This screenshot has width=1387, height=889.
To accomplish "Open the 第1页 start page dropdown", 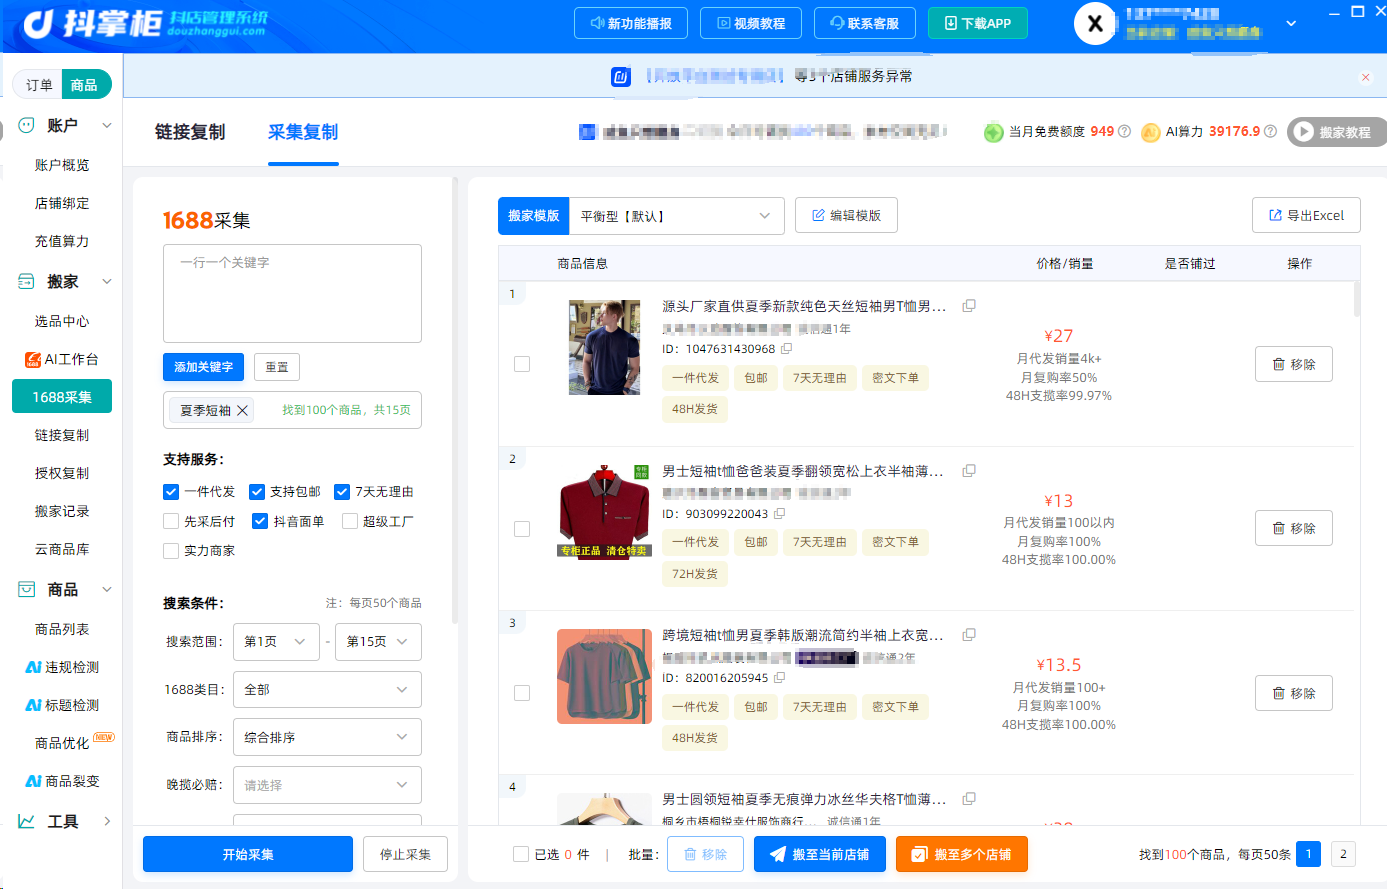I will (276, 642).
